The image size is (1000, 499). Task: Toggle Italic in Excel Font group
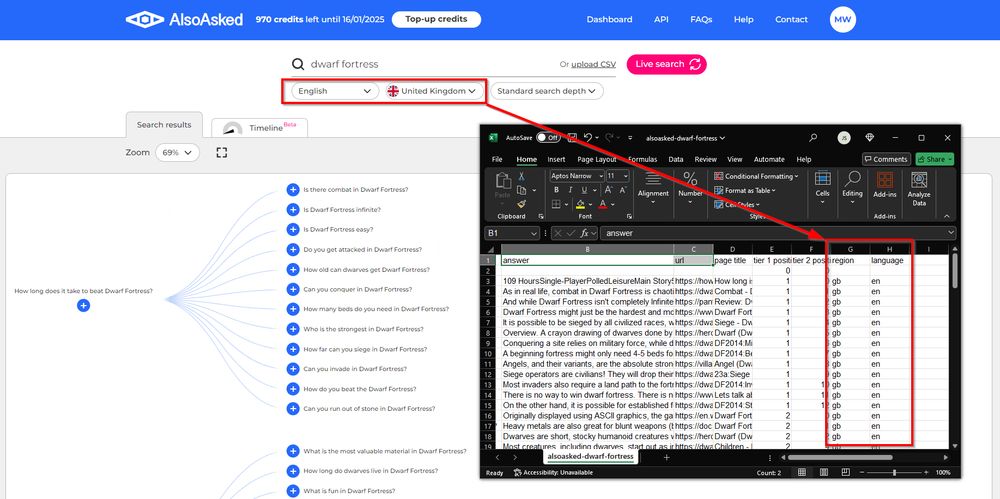[x=570, y=190]
